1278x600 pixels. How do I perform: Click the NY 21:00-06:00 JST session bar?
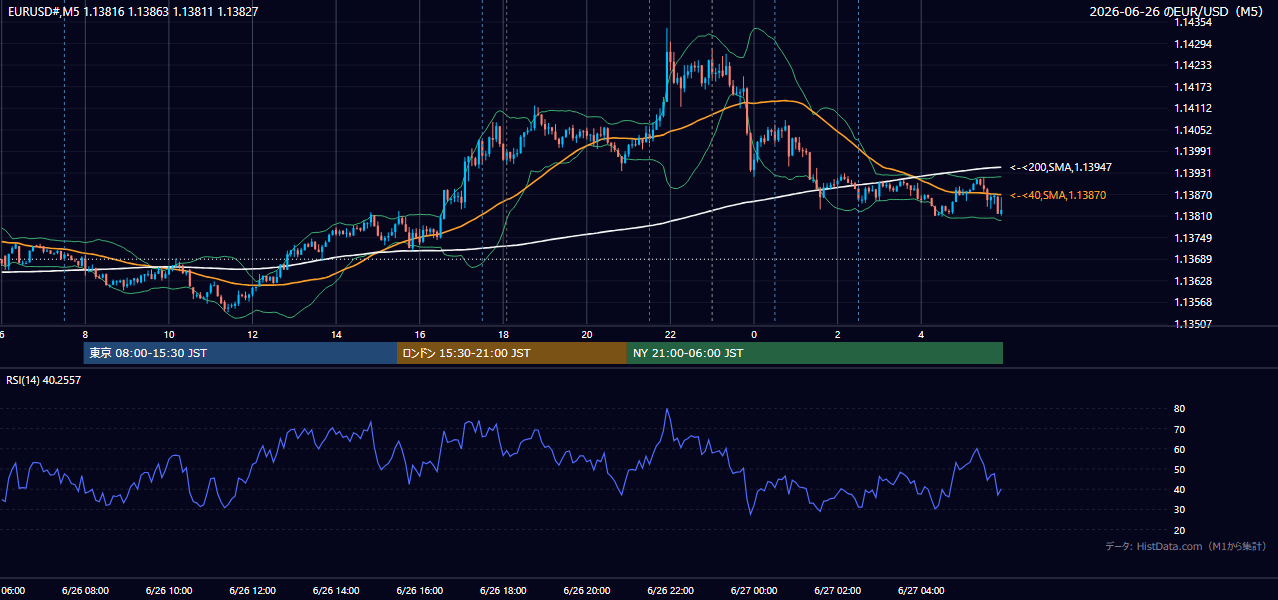click(815, 353)
